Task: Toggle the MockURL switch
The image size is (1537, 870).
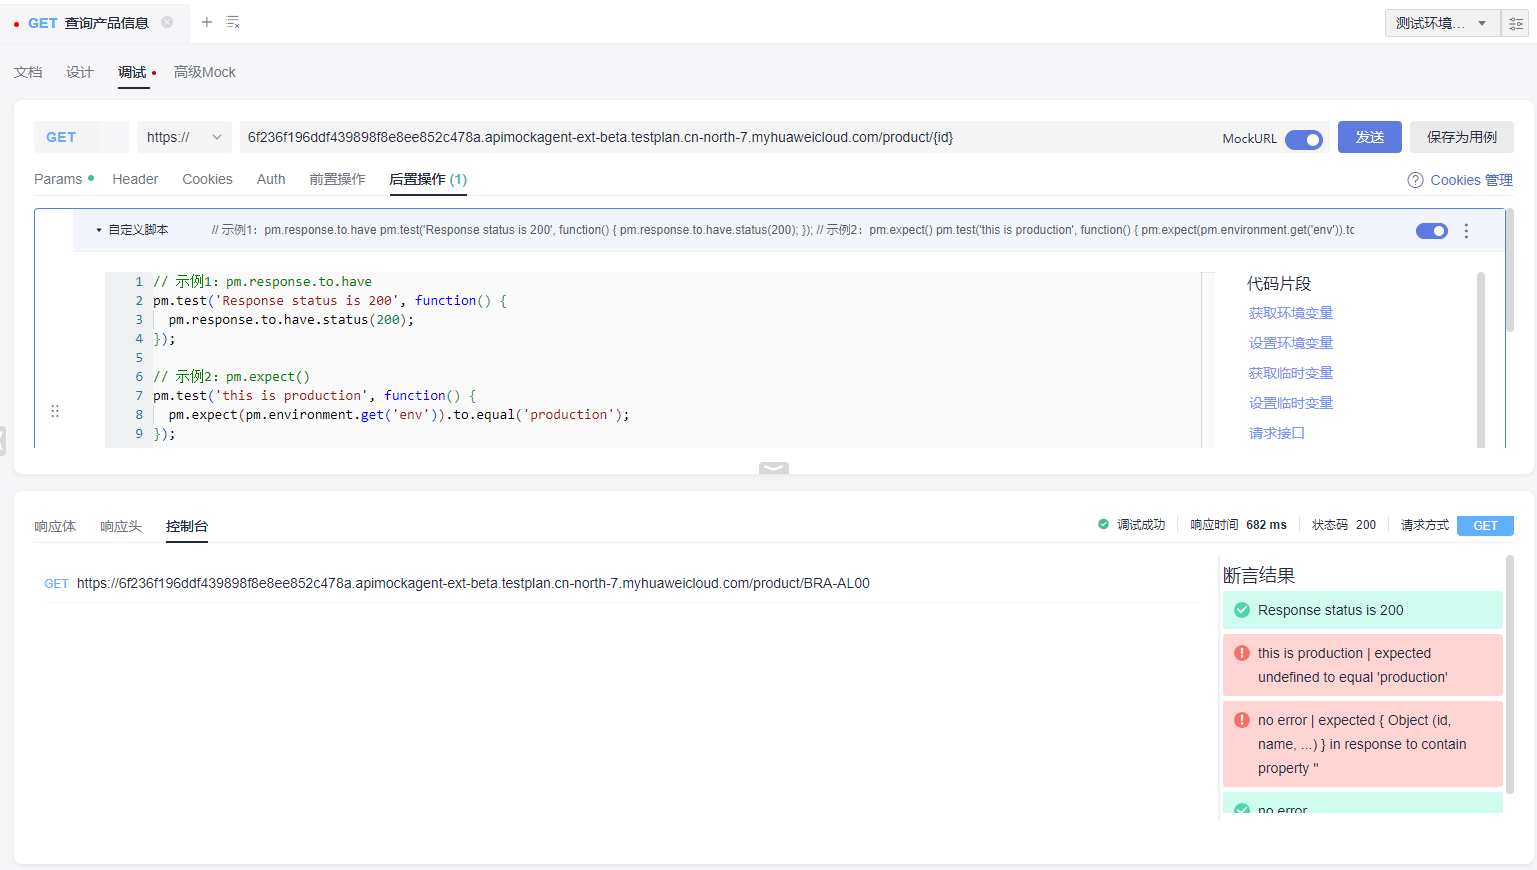Action: pos(1303,139)
